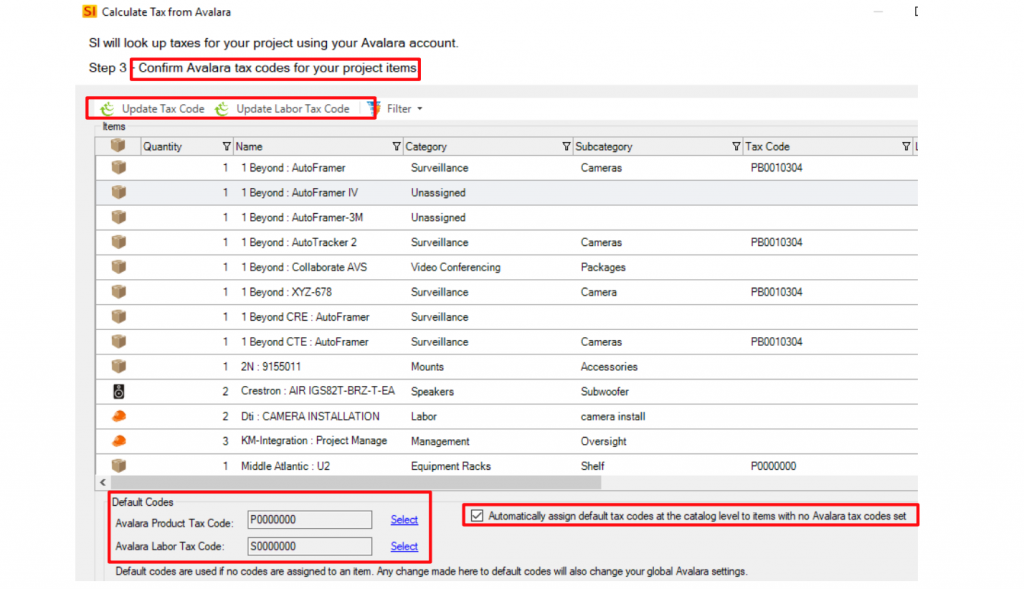
Task: Select the 1 Beyond : AutoFramer-3M item name
Action: click(x=302, y=217)
